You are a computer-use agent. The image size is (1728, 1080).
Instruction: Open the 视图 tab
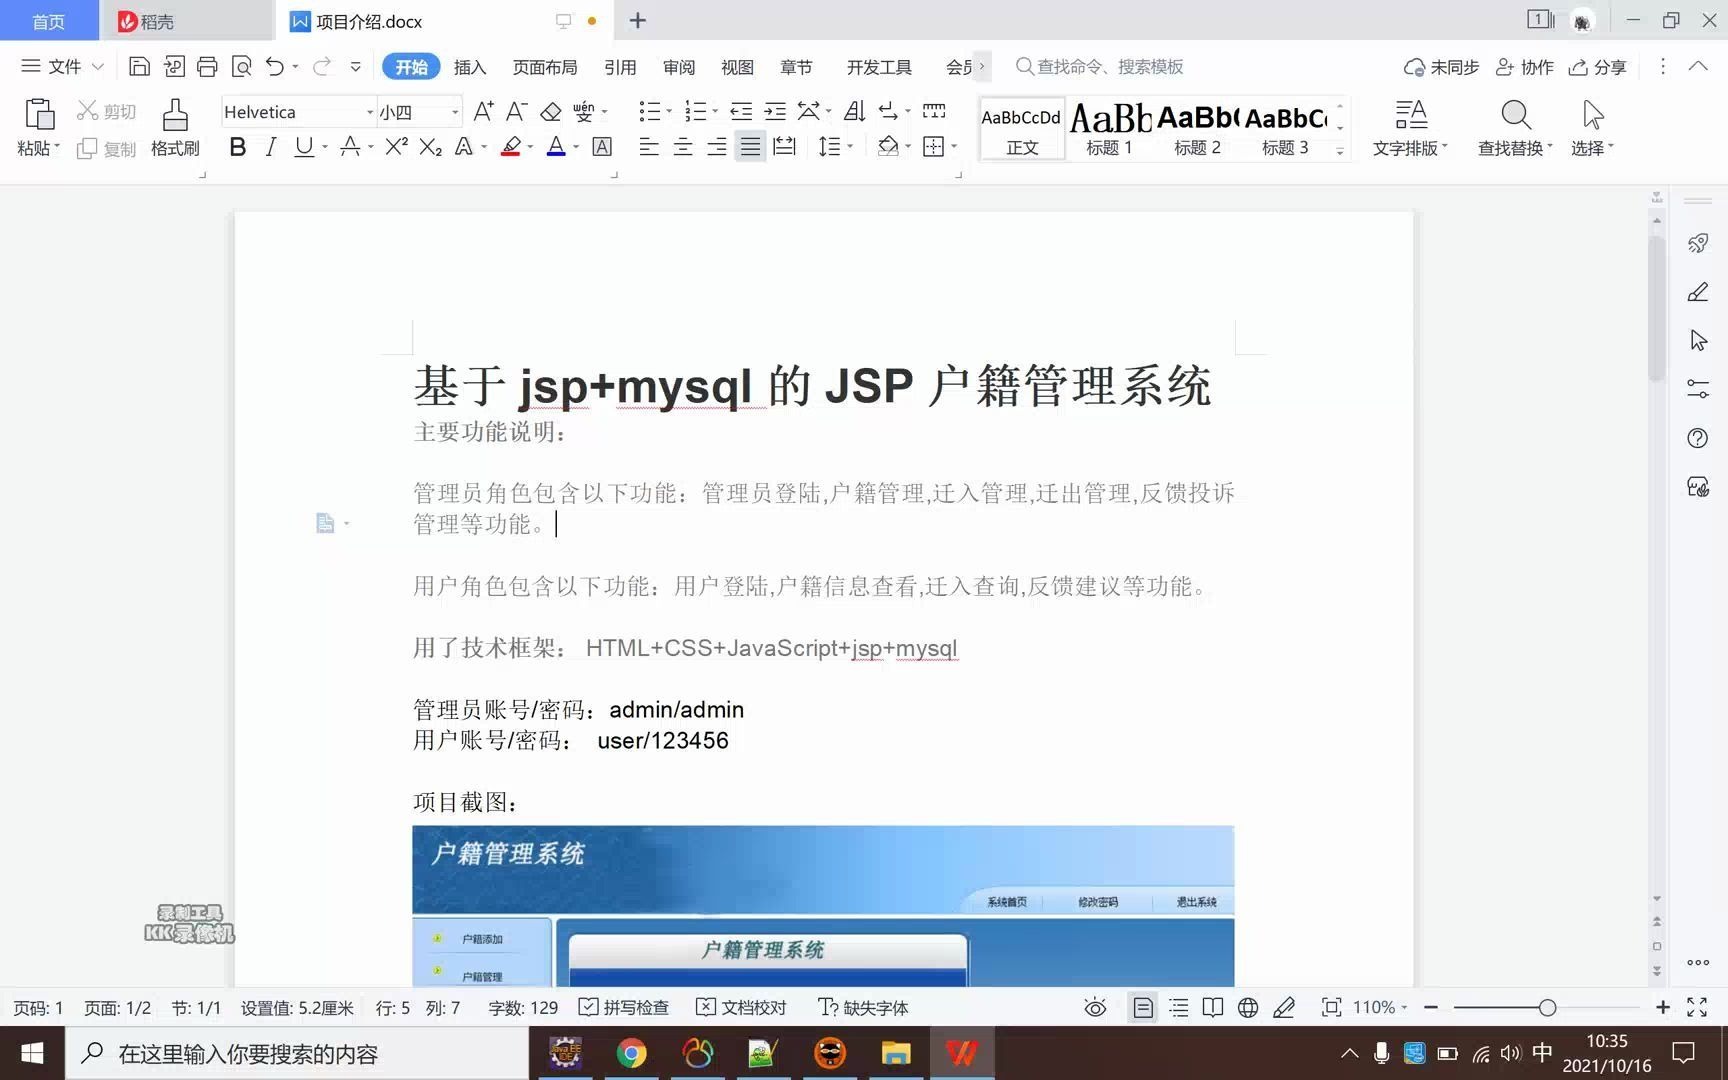click(x=737, y=67)
